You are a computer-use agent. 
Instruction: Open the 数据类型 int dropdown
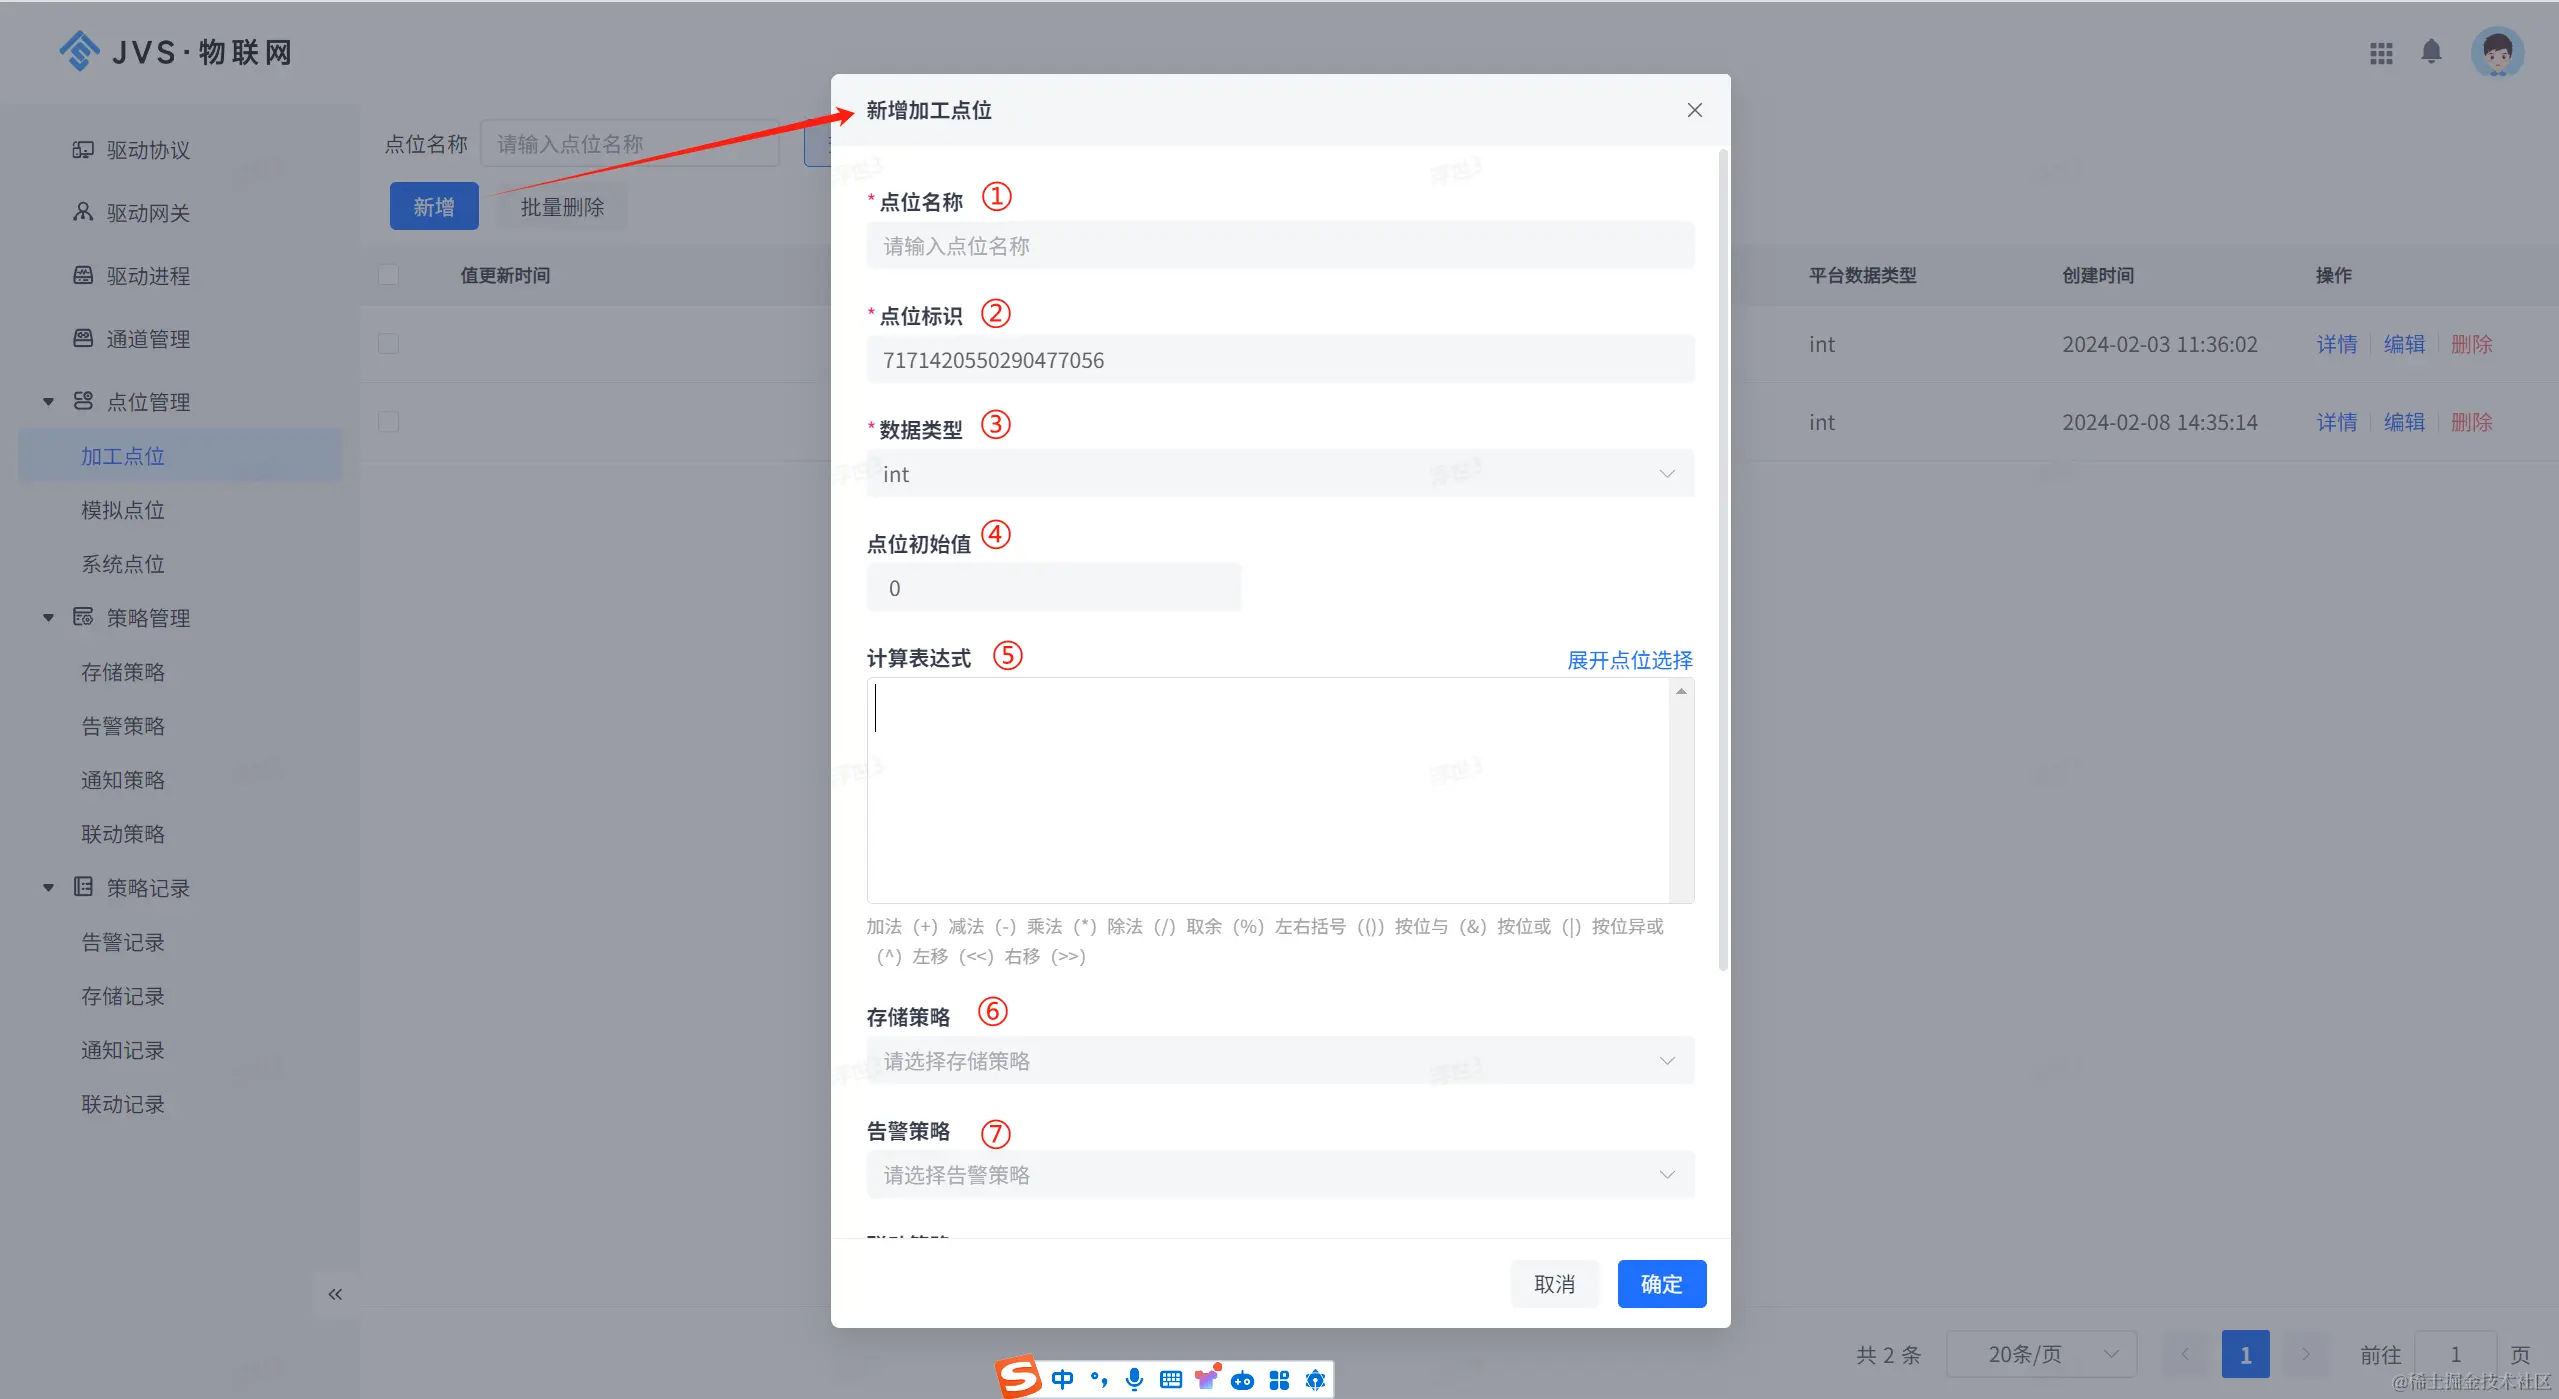tap(1279, 474)
